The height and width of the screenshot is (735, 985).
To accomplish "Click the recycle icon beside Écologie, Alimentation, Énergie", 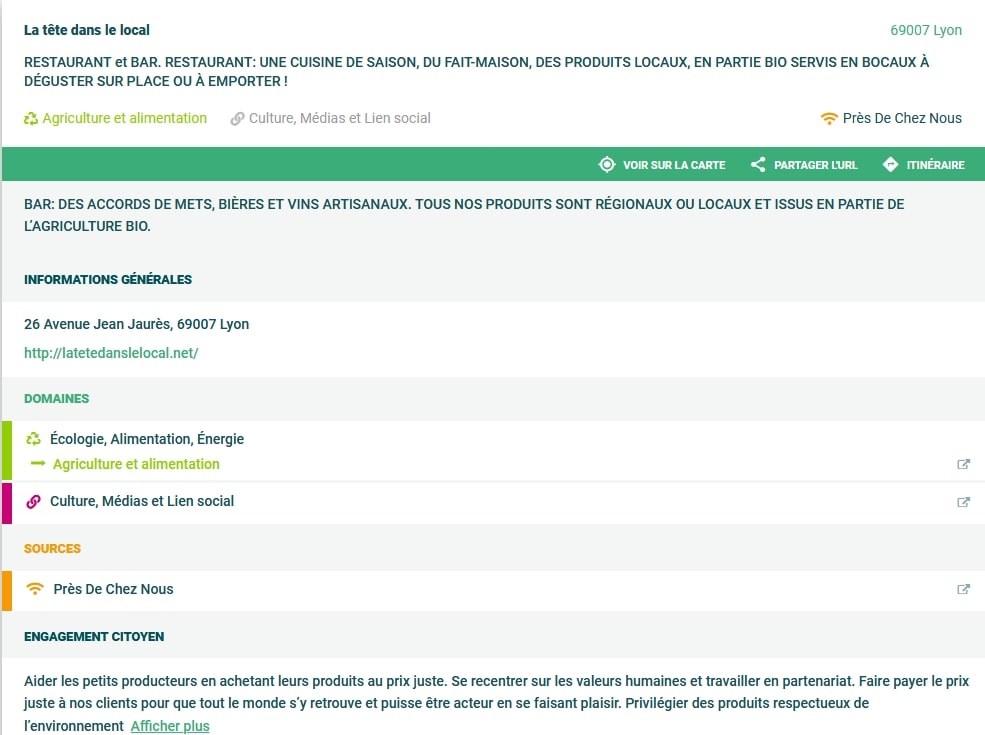I will [x=33, y=438].
